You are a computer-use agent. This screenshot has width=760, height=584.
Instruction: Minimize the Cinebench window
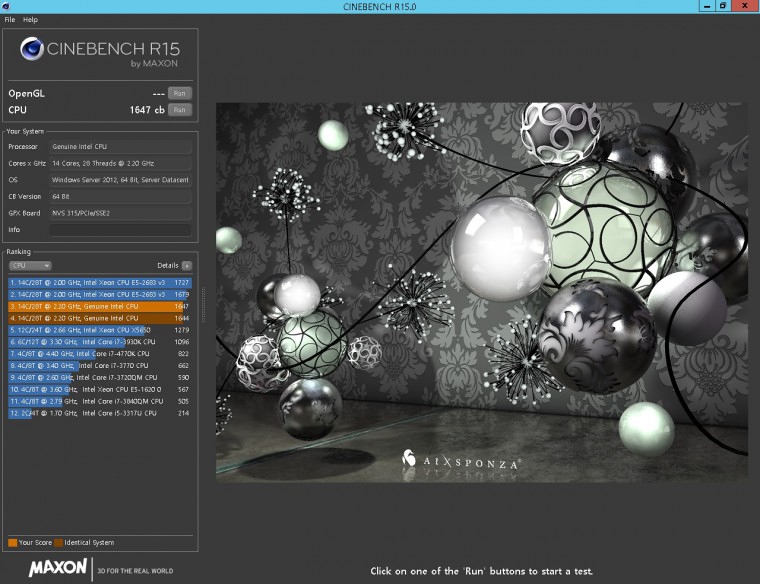tap(707, 6)
